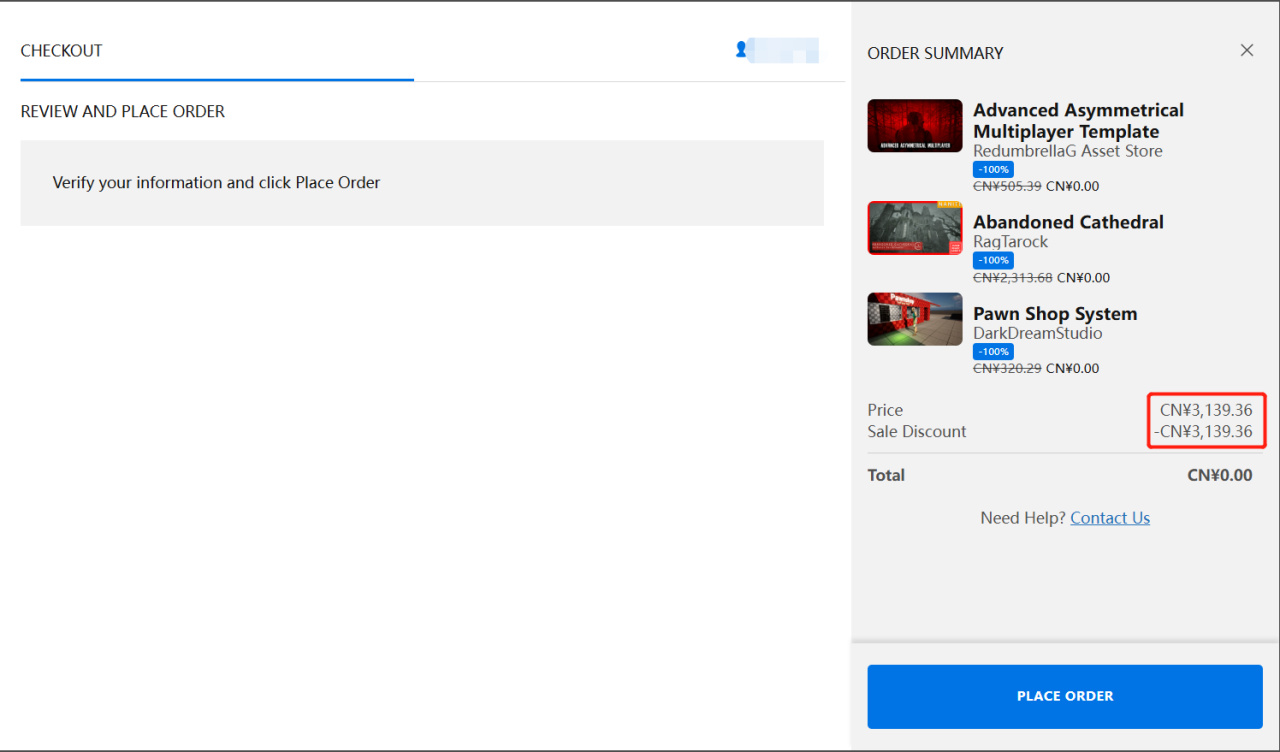The height and width of the screenshot is (752, 1280).
Task: Open Advanced Asymmetrical Multiplayer Template thumbnail
Action: [915, 126]
